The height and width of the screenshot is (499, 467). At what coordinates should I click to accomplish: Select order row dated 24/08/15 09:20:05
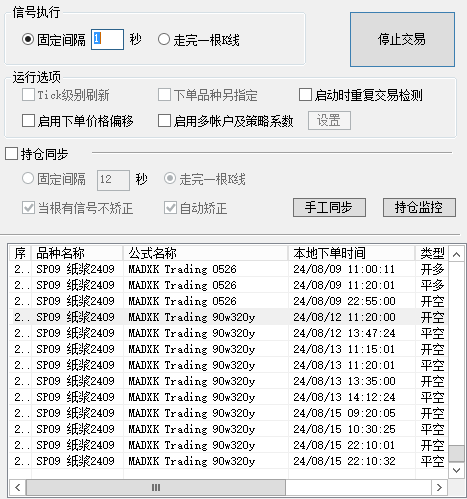tap(229, 413)
